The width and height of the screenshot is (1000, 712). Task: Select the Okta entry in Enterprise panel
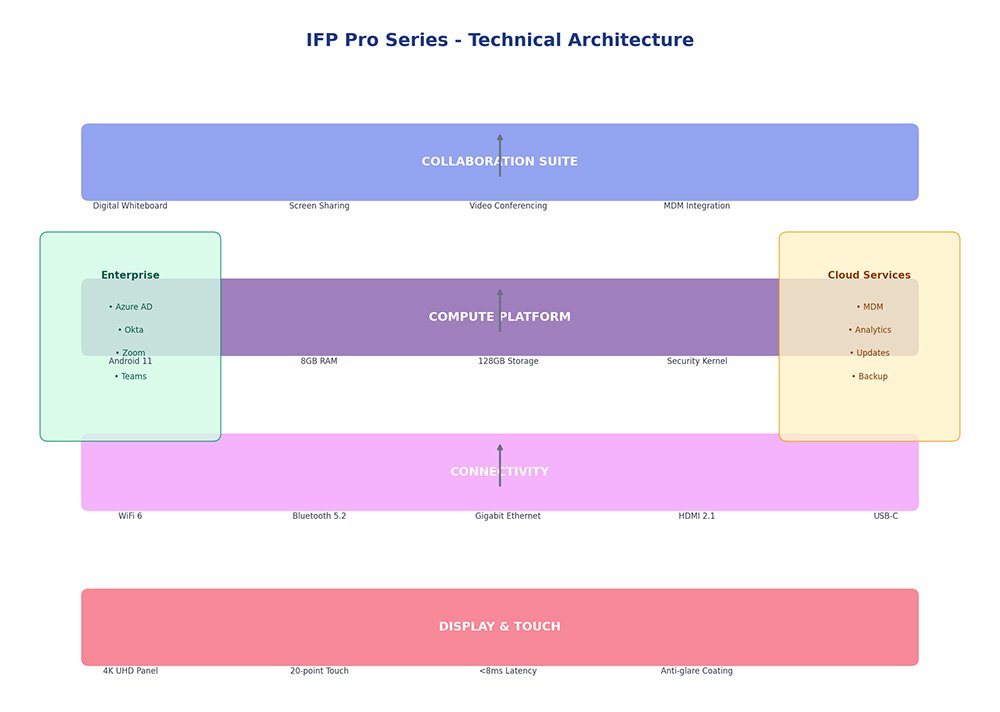click(x=131, y=330)
